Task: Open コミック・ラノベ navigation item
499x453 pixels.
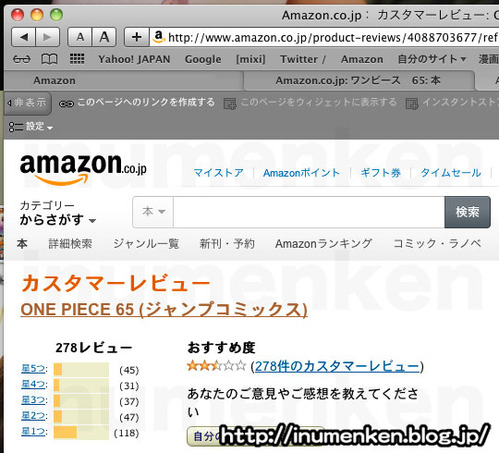Action: pos(437,244)
